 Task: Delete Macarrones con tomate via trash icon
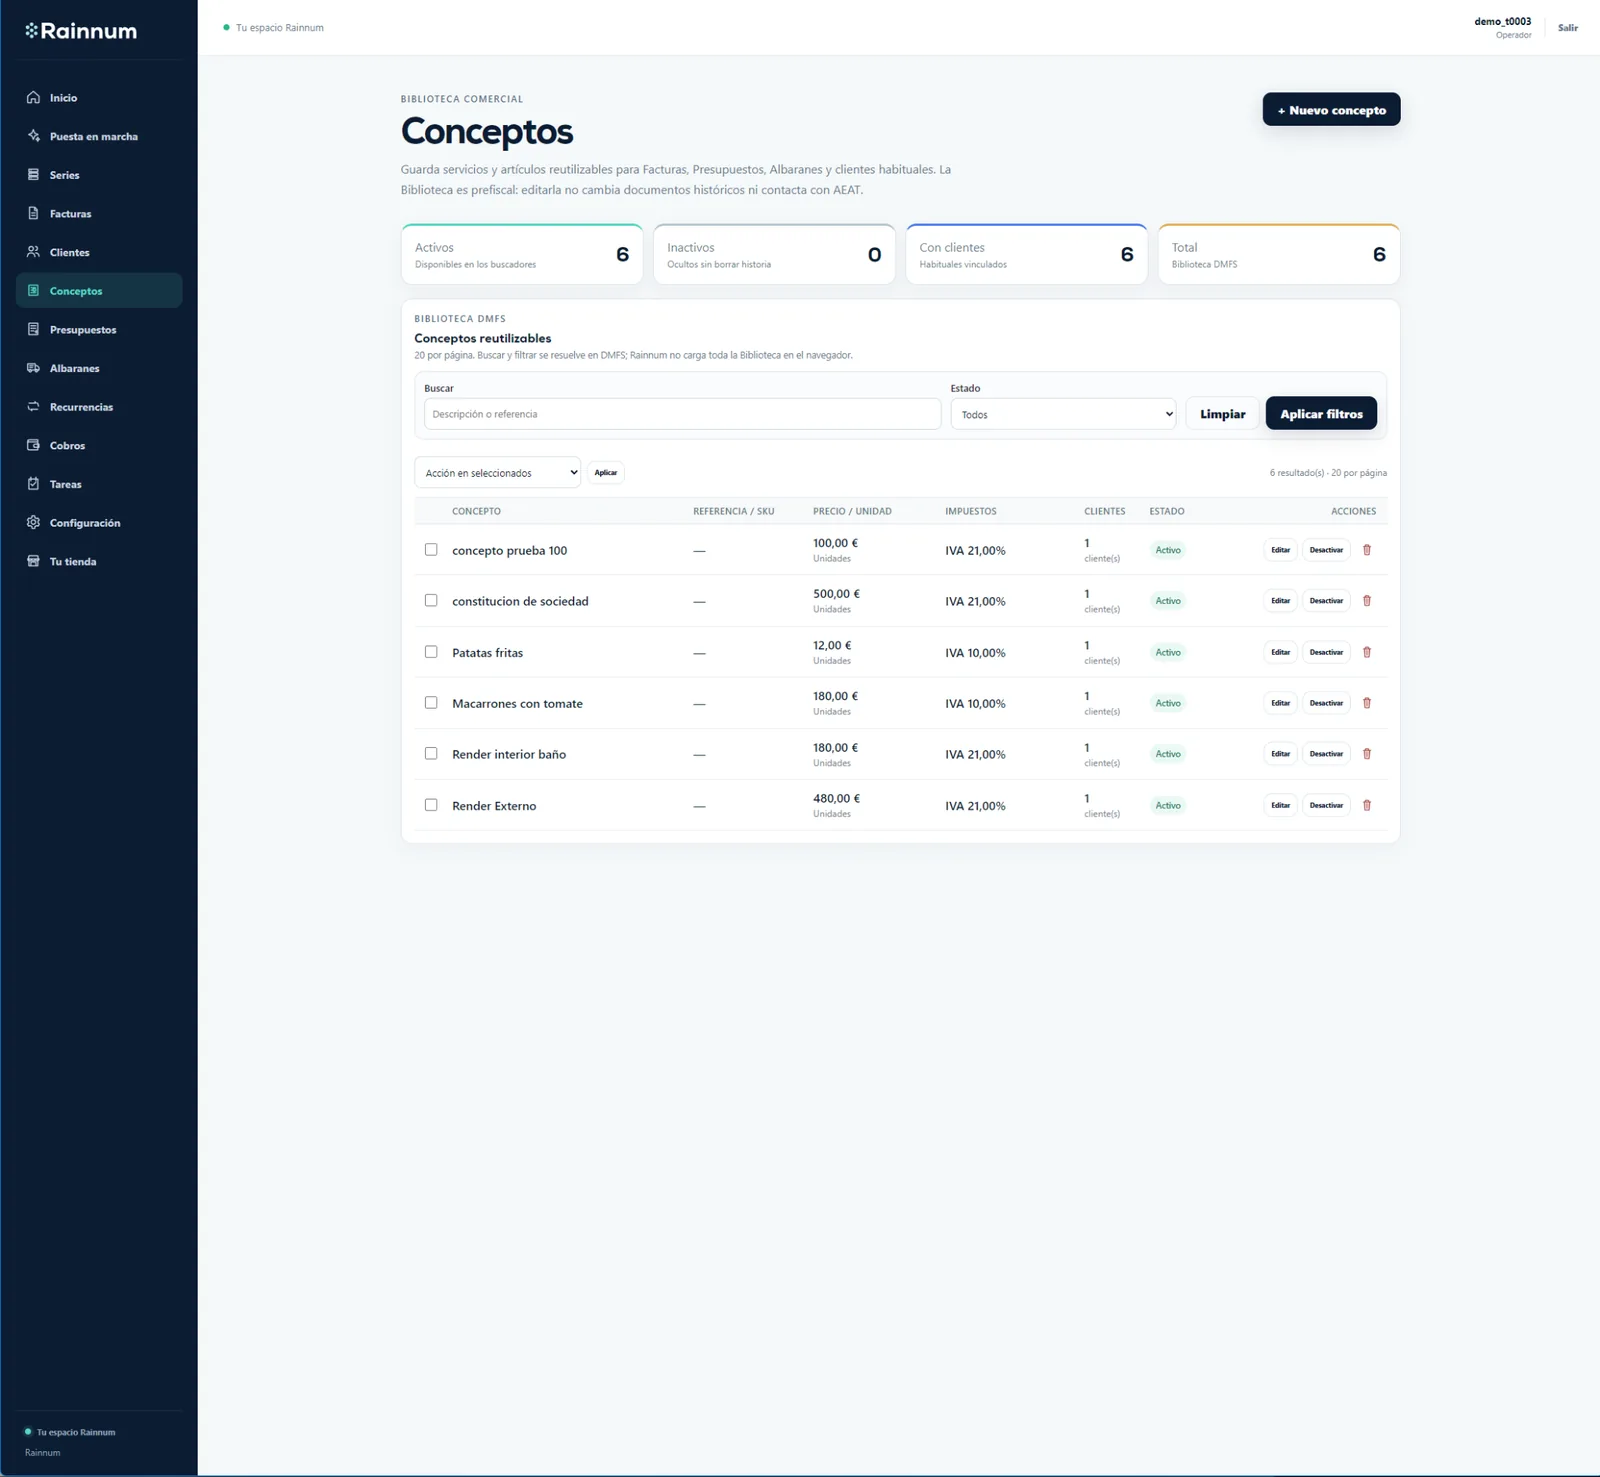pyautogui.click(x=1367, y=703)
